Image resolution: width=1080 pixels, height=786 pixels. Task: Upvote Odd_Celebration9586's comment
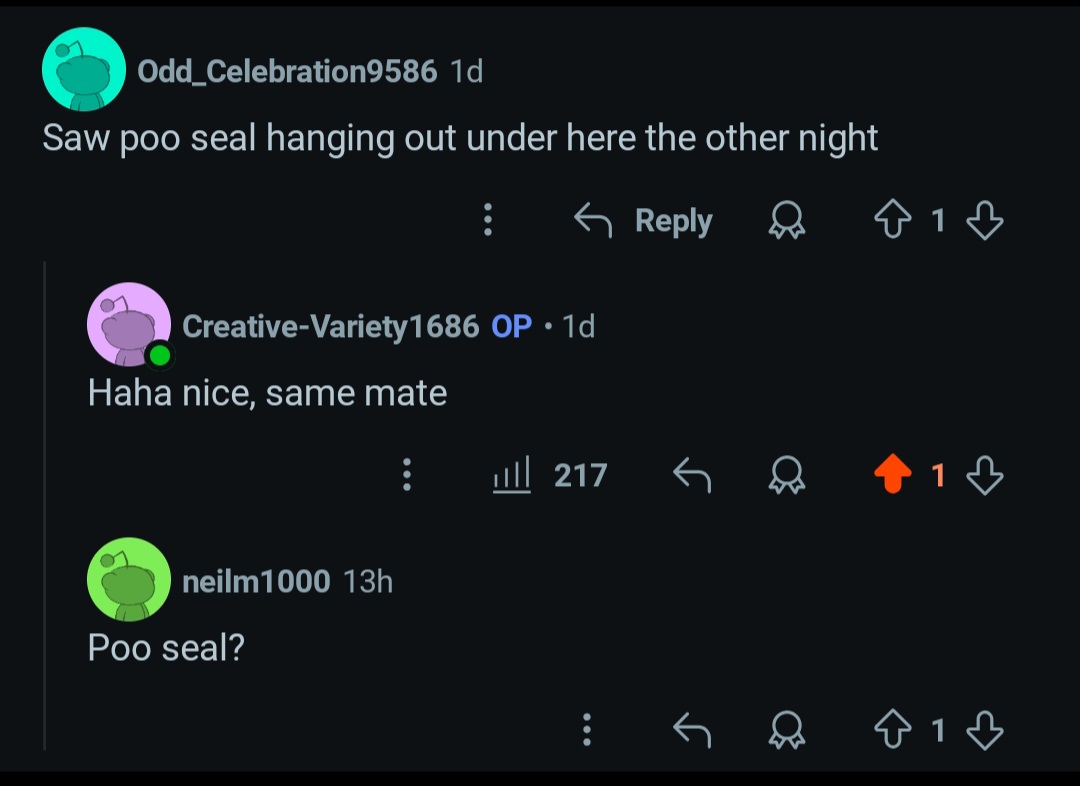click(x=893, y=220)
